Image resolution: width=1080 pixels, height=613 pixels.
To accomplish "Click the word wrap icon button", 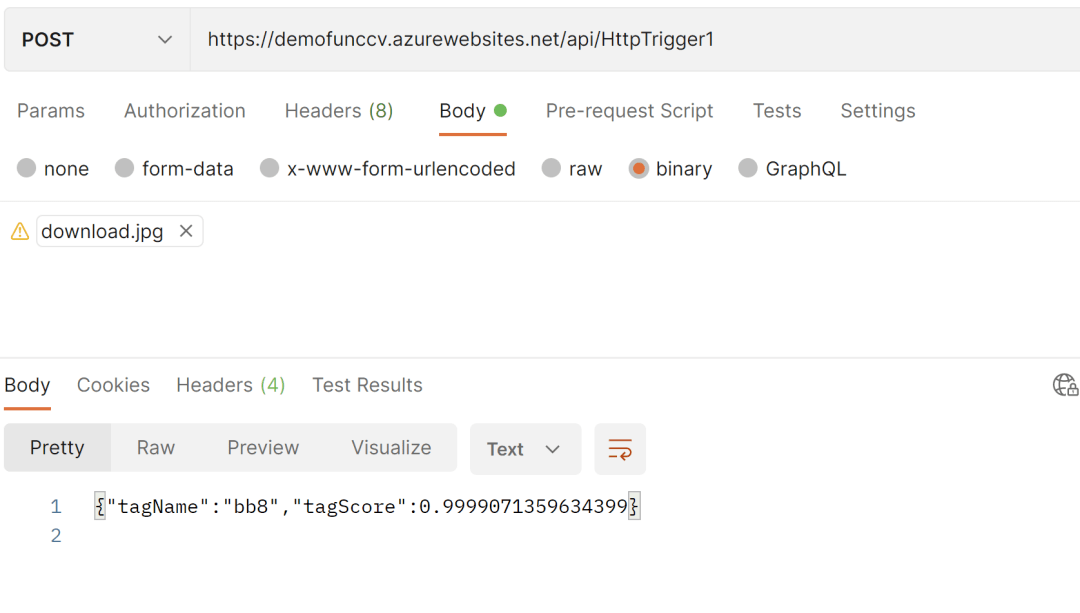I will click(x=620, y=449).
